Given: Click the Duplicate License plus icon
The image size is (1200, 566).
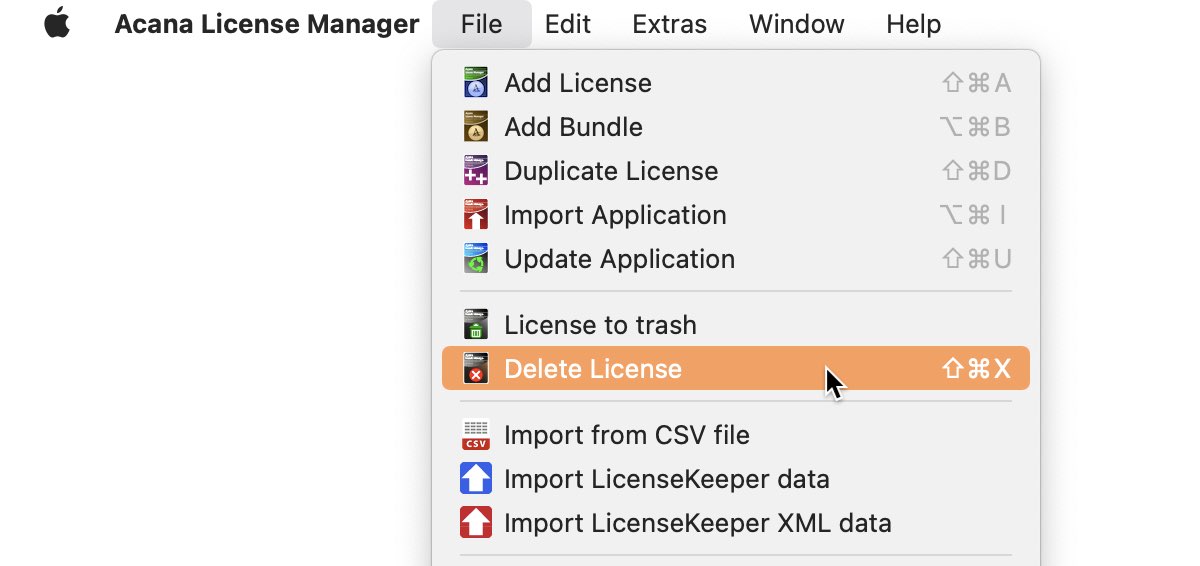Looking at the screenshot, I should click(x=476, y=171).
